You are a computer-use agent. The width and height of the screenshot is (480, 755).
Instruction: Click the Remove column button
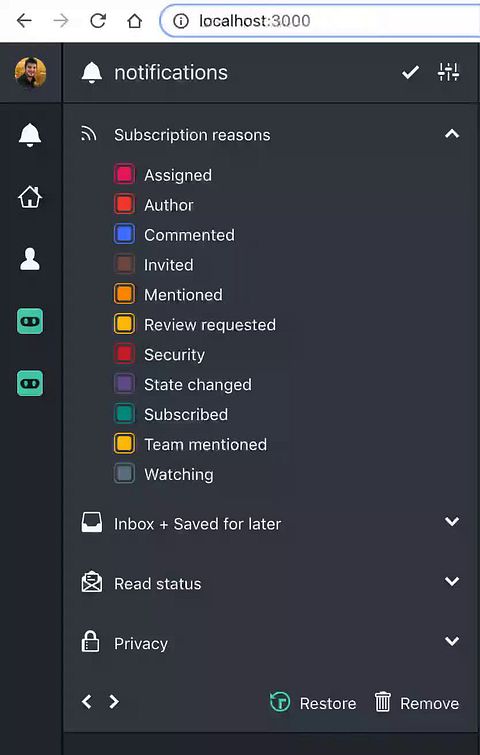coord(417,703)
